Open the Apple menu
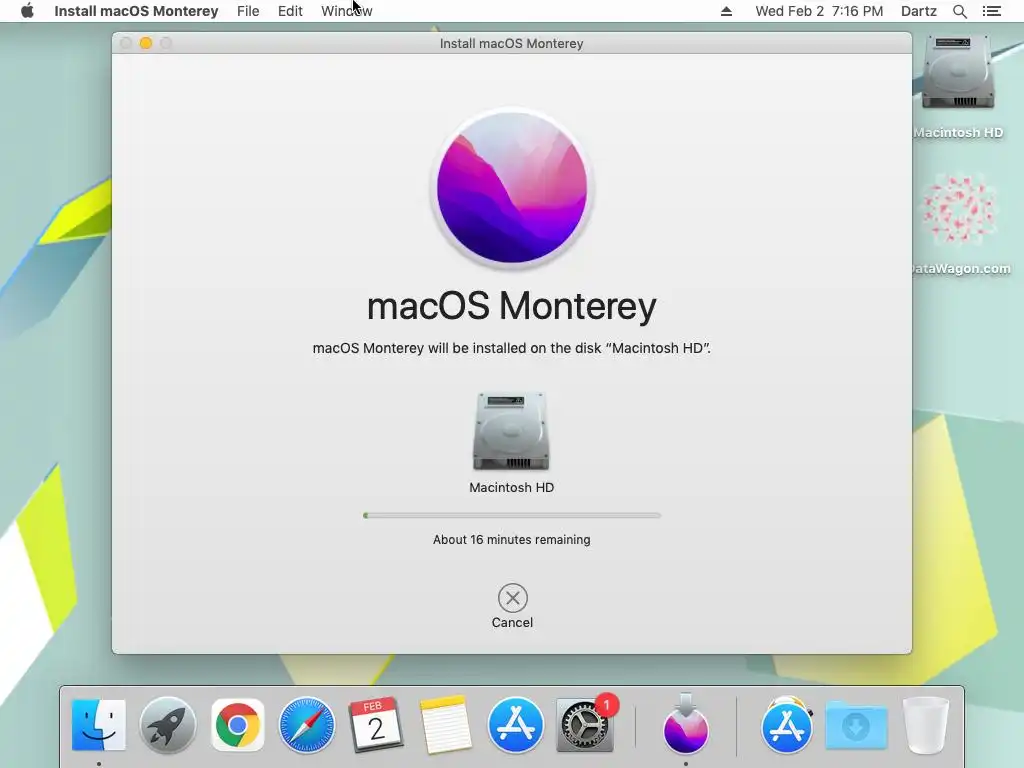Image resolution: width=1024 pixels, height=768 pixels. click(27, 11)
